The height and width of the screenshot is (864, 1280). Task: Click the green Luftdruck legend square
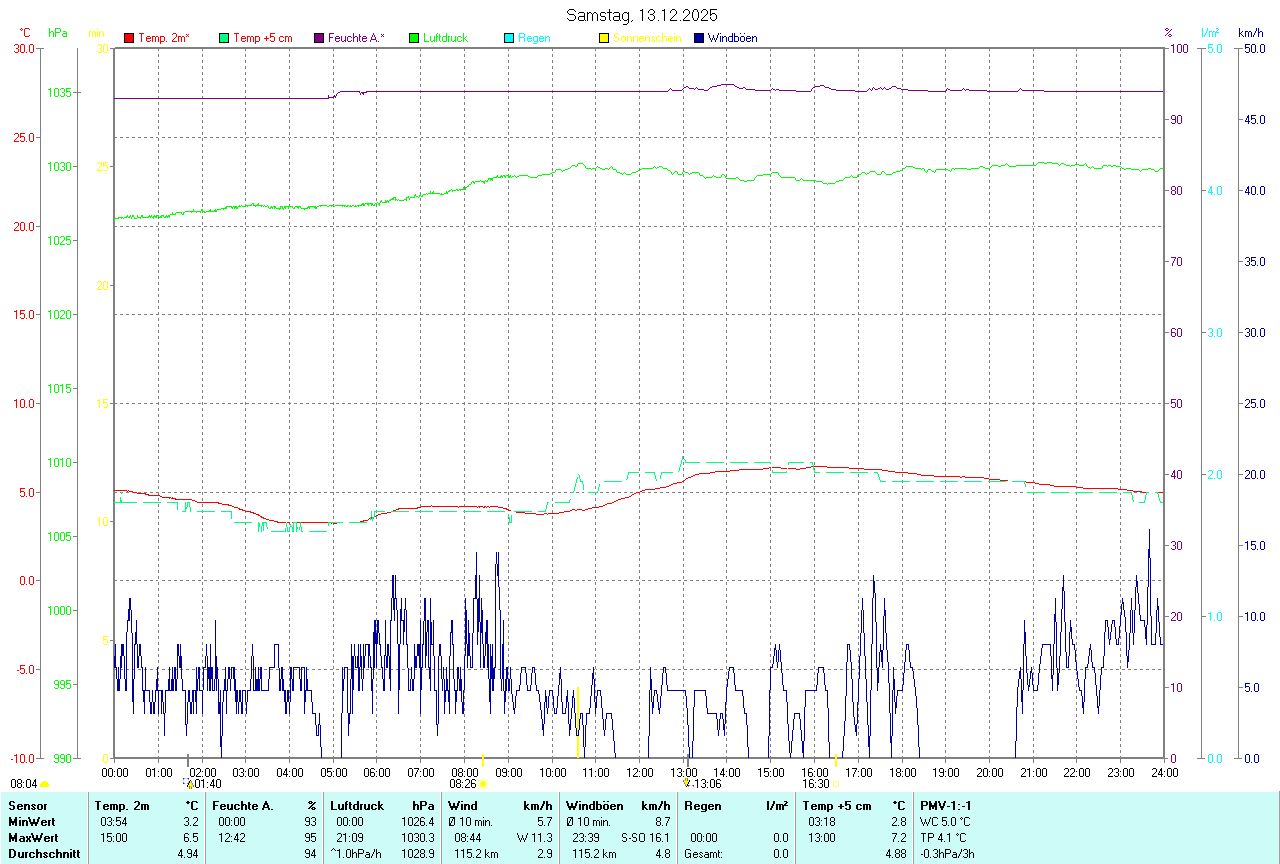click(x=414, y=38)
